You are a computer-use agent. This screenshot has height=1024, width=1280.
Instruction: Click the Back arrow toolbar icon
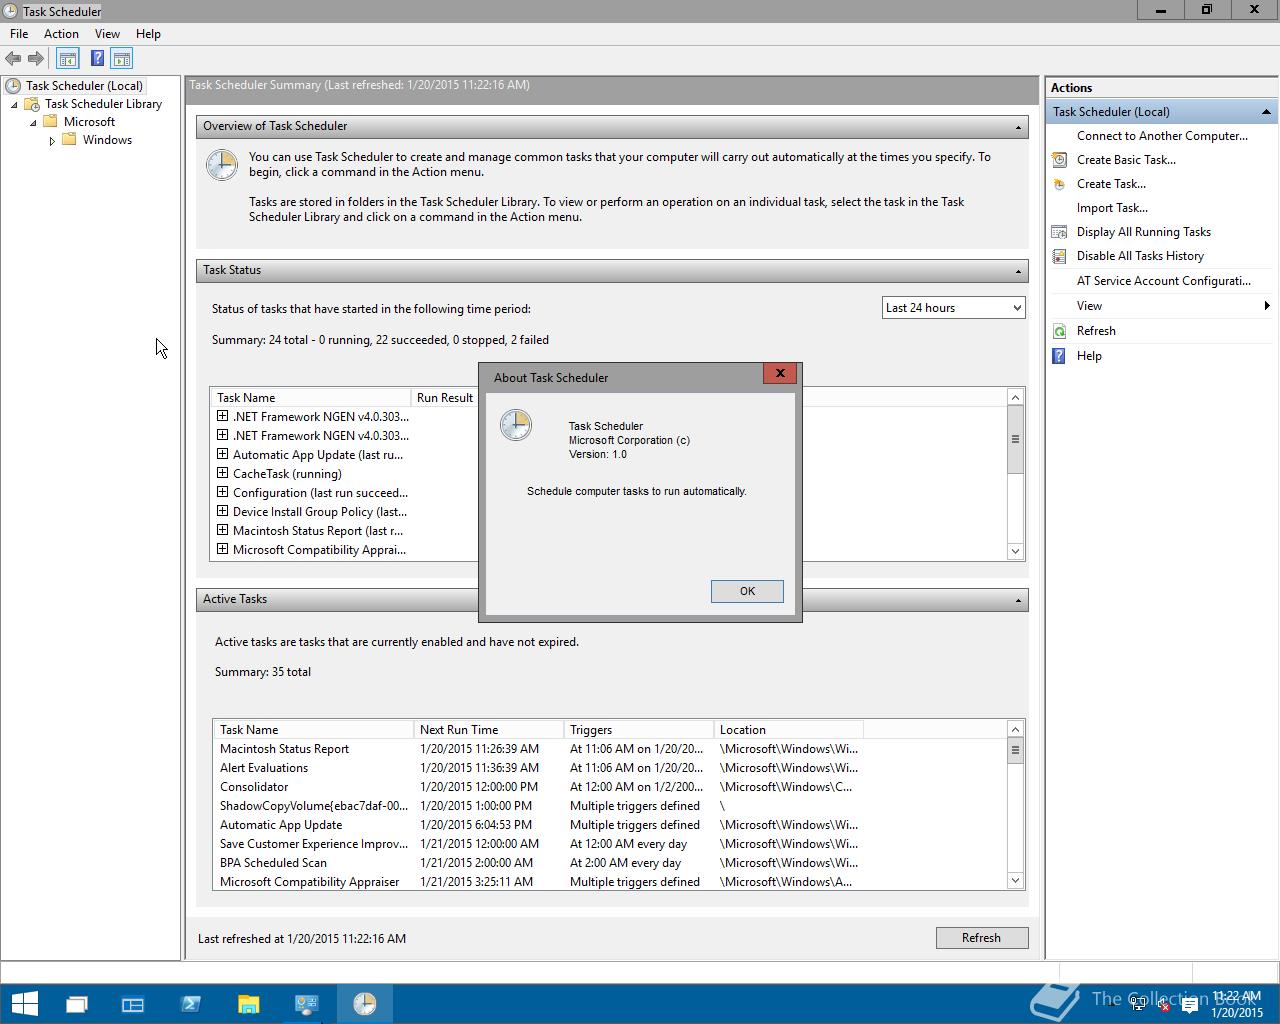[x=13, y=59]
